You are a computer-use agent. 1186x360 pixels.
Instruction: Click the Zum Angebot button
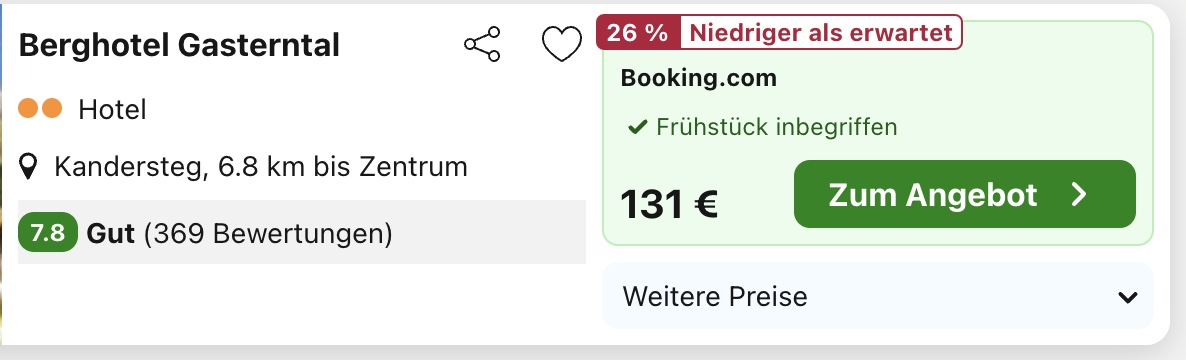click(964, 194)
